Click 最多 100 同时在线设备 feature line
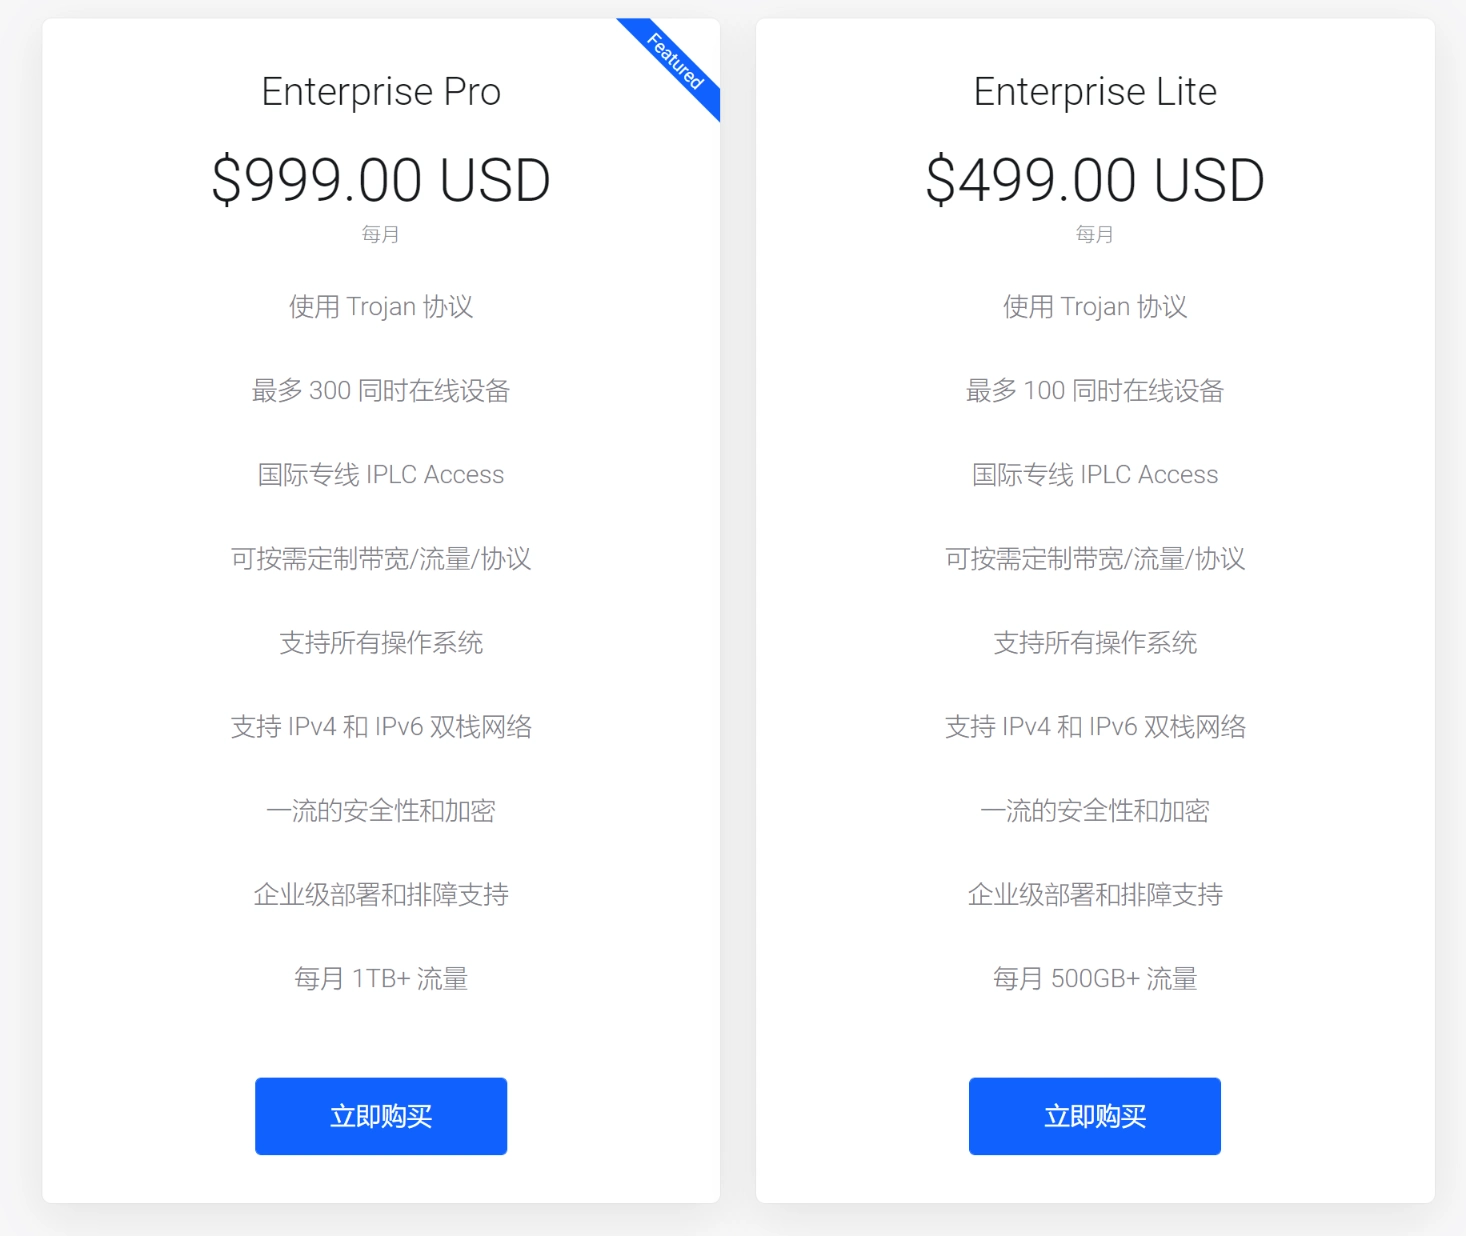This screenshot has width=1466, height=1236. pos(1094,390)
